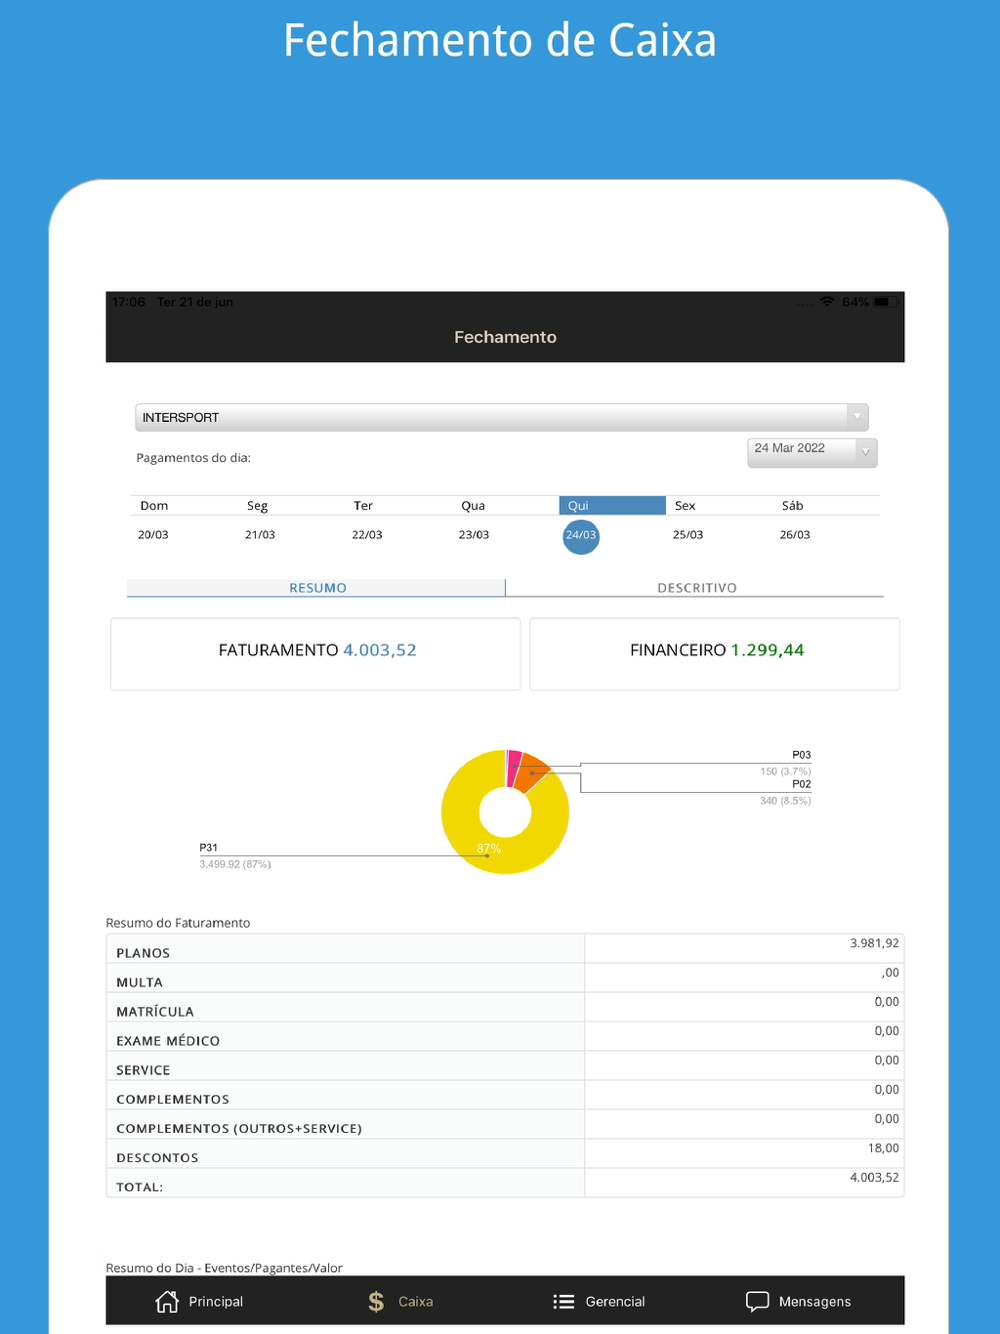
Task: Switch to the DESCRITIVO tab
Action: [x=696, y=588]
